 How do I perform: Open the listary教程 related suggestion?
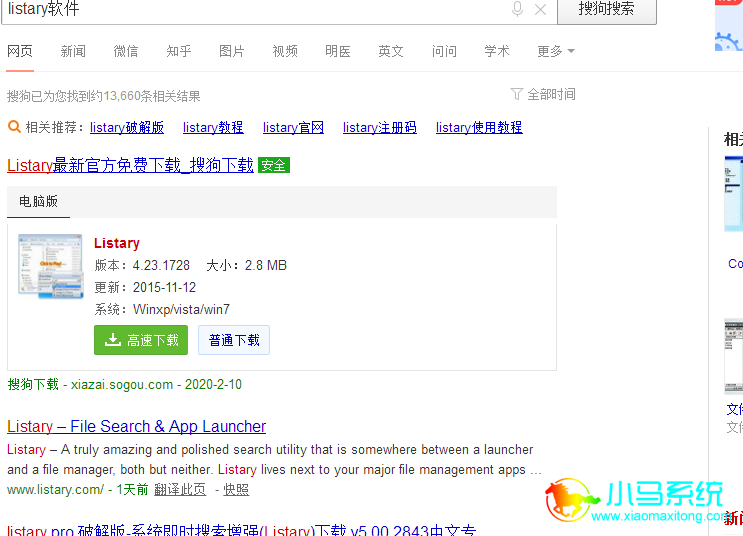click(213, 127)
